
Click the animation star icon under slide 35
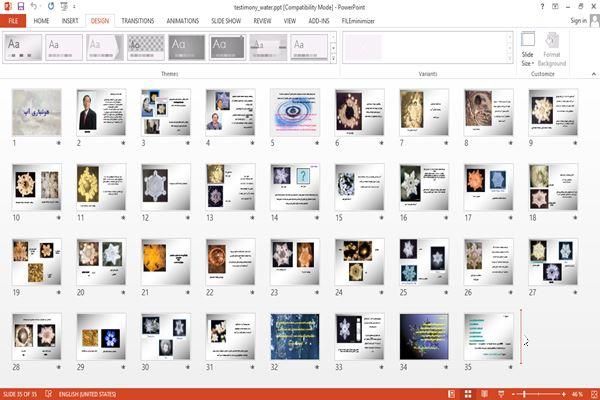(x=510, y=367)
